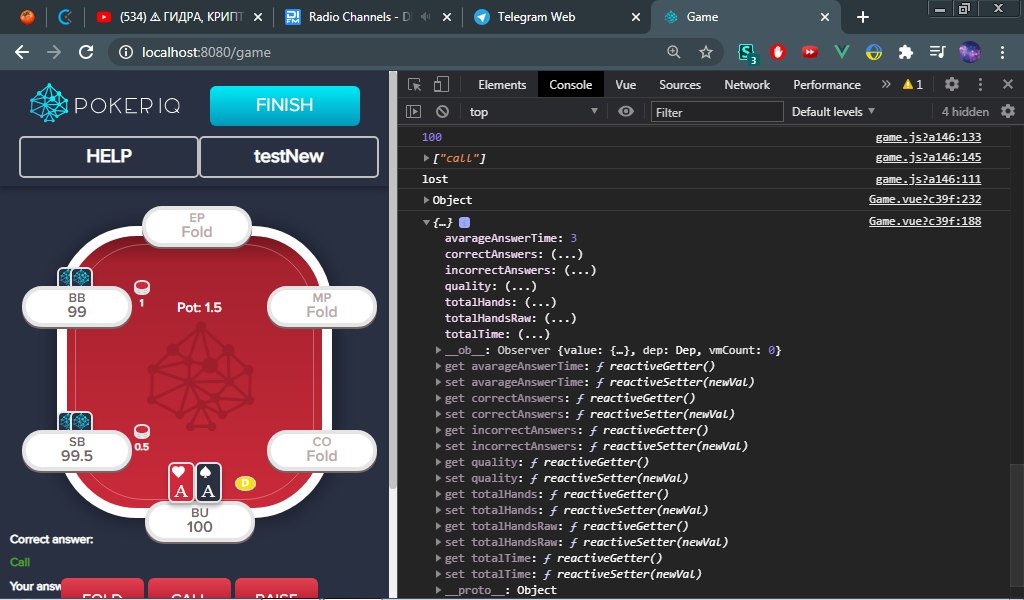Open console settings gear
The width and height of the screenshot is (1024, 600).
[x=1008, y=112]
